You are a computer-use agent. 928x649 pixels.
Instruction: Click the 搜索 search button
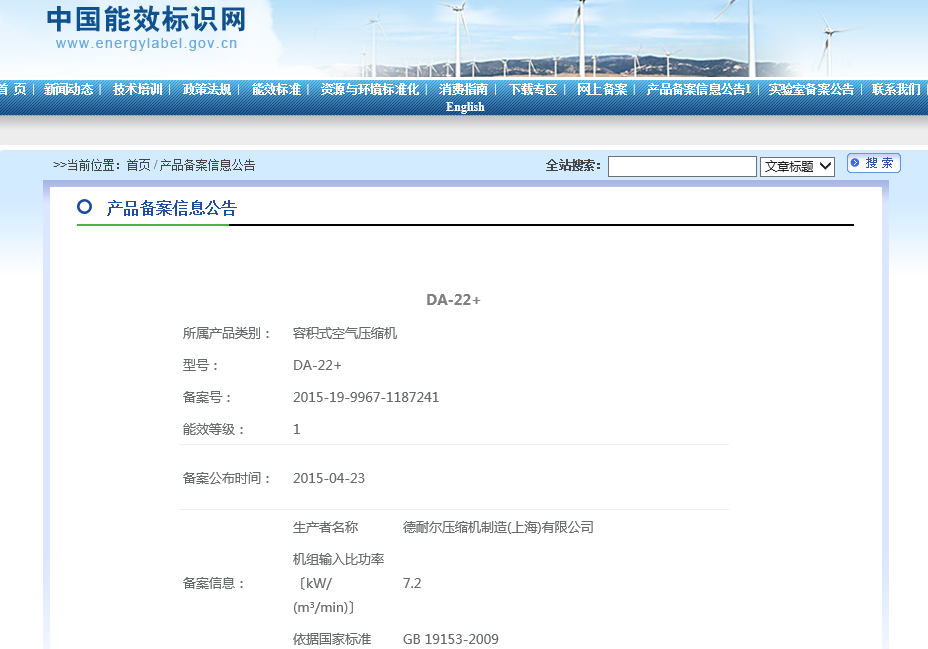[x=873, y=163]
